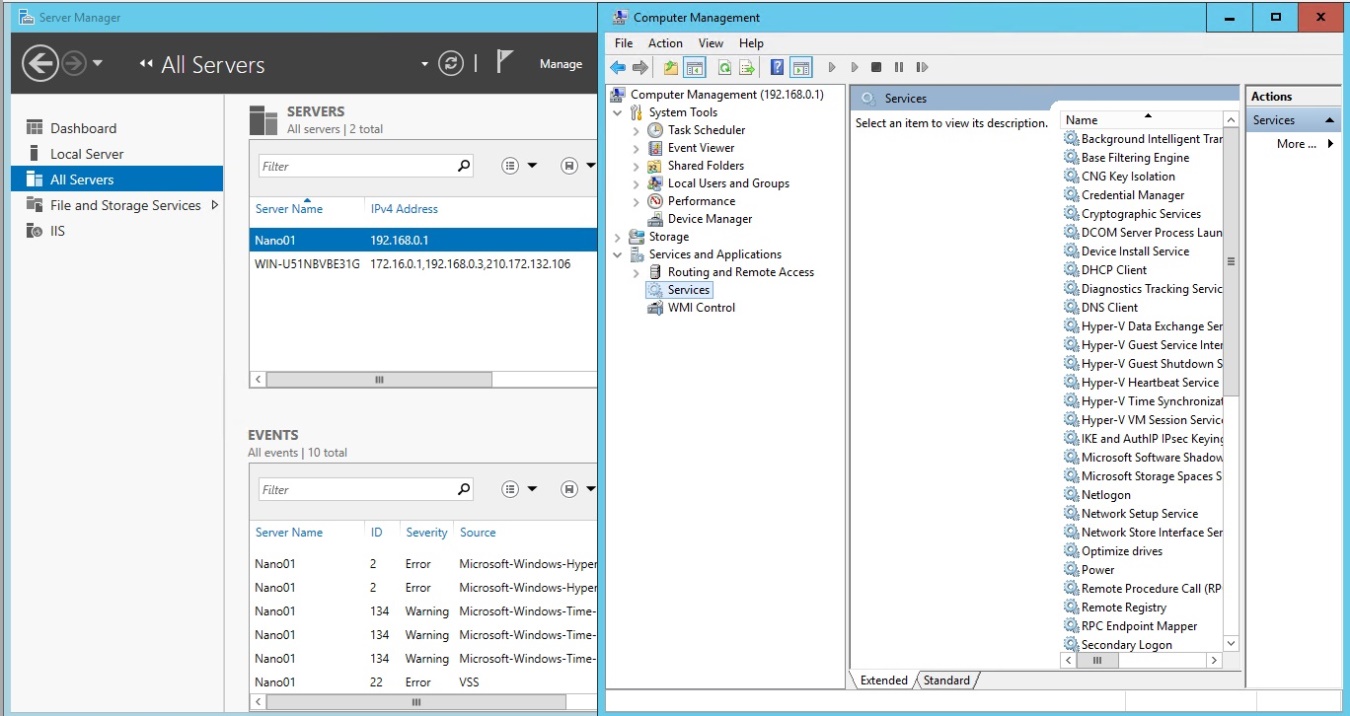The image size is (1350, 716).
Task: Expand the Task Scheduler node
Action: 636,130
